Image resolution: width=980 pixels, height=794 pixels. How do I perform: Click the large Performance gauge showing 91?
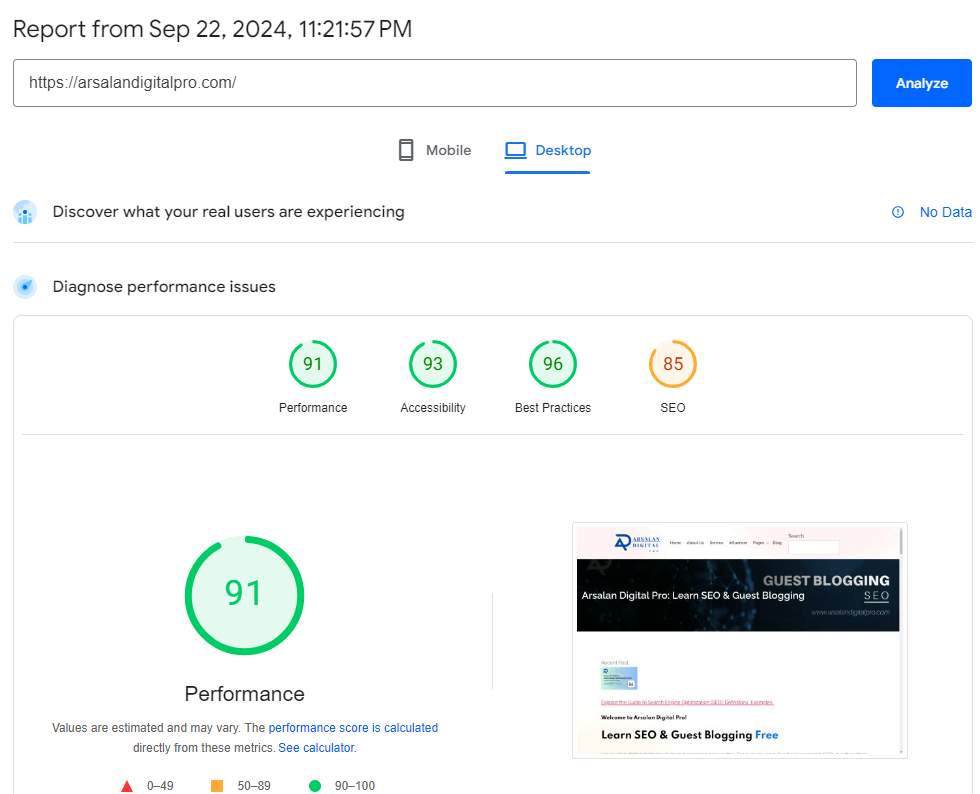(x=244, y=595)
